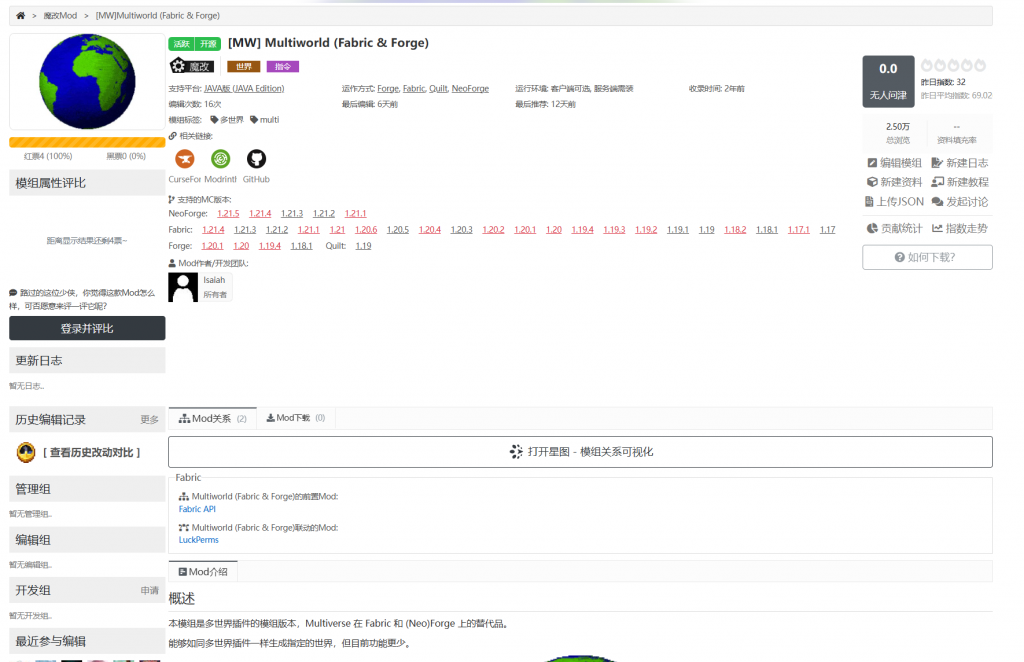Open 新建教程 new tutorial action
The width and height of the screenshot is (1024, 662).
(960, 182)
